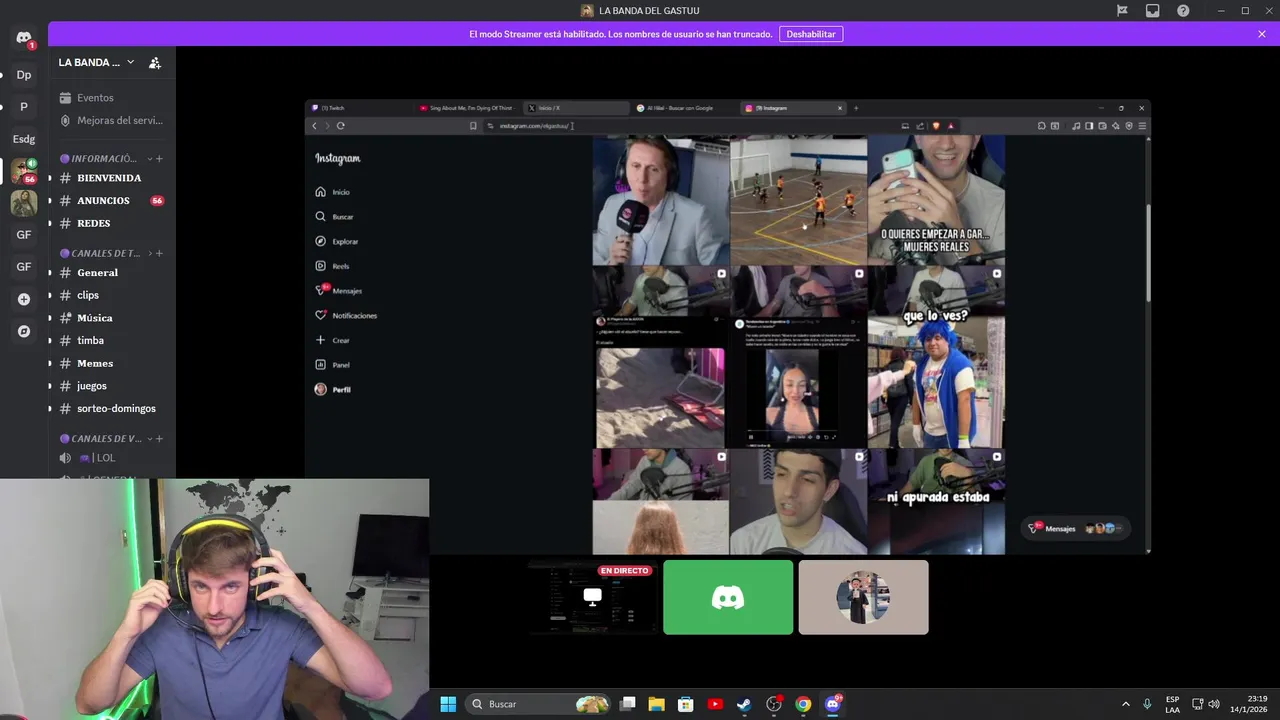This screenshot has height=720, width=1280.
Task: Open File Explorer from the taskbar
Action: pyautogui.click(x=656, y=704)
